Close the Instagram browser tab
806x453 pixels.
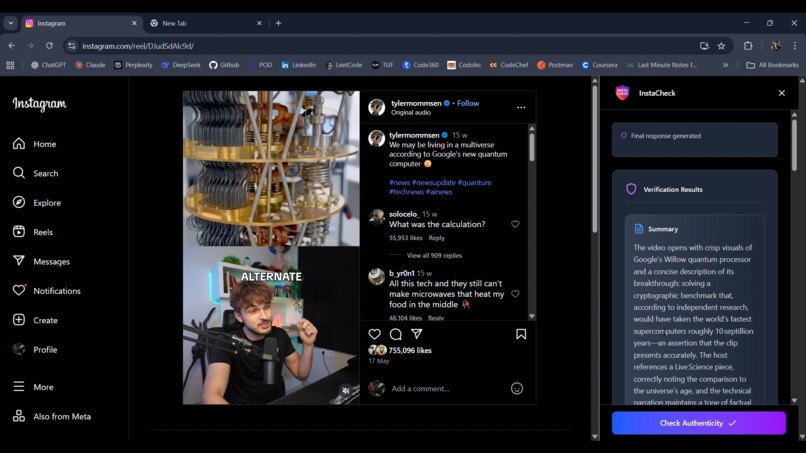(x=134, y=23)
